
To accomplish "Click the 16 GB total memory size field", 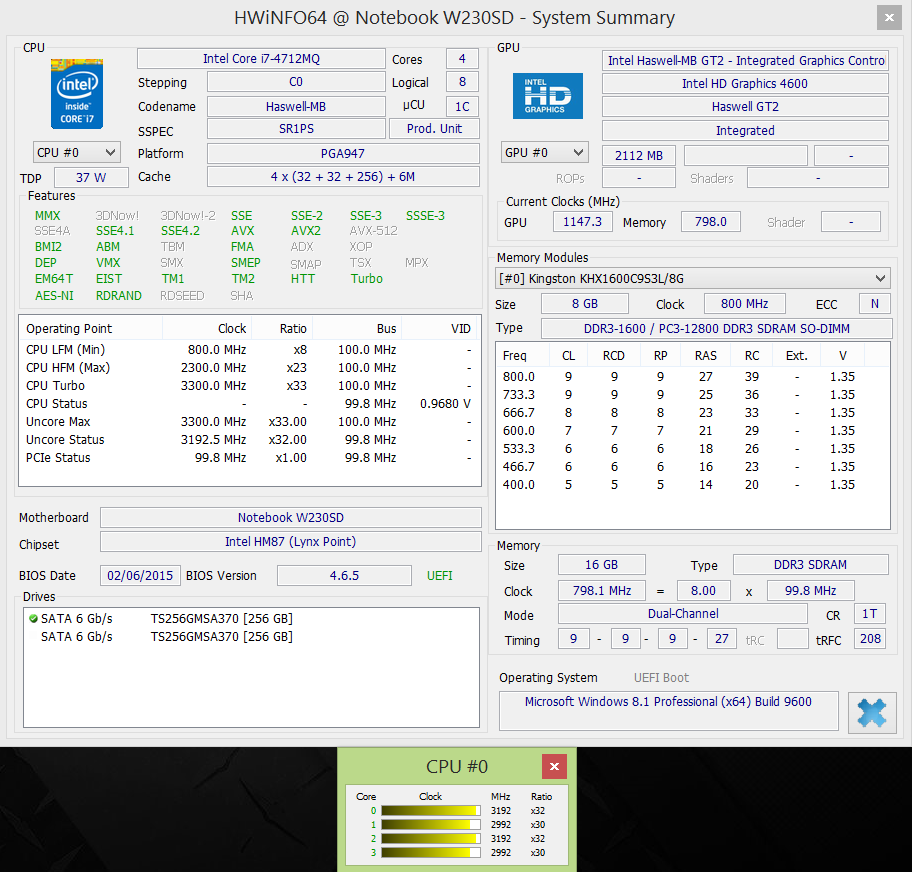I will pyautogui.click(x=601, y=565).
